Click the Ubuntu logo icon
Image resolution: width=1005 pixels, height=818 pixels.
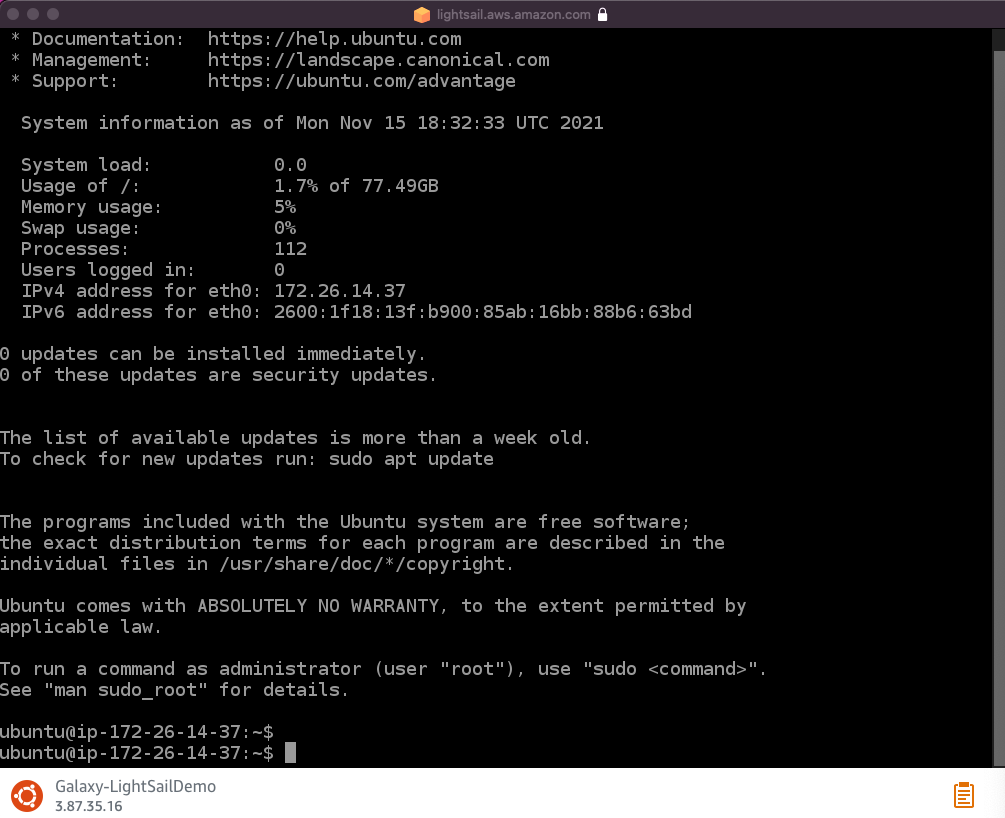tap(27, 796)
